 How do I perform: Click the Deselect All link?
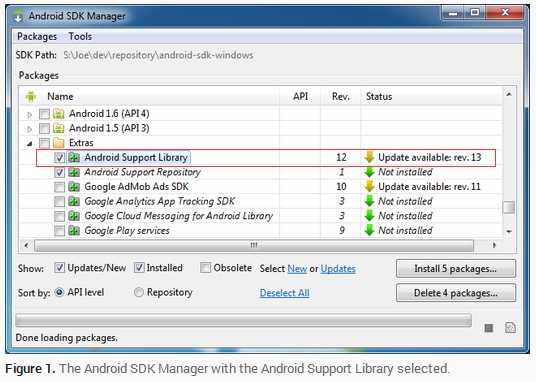(x=284, y=293)
